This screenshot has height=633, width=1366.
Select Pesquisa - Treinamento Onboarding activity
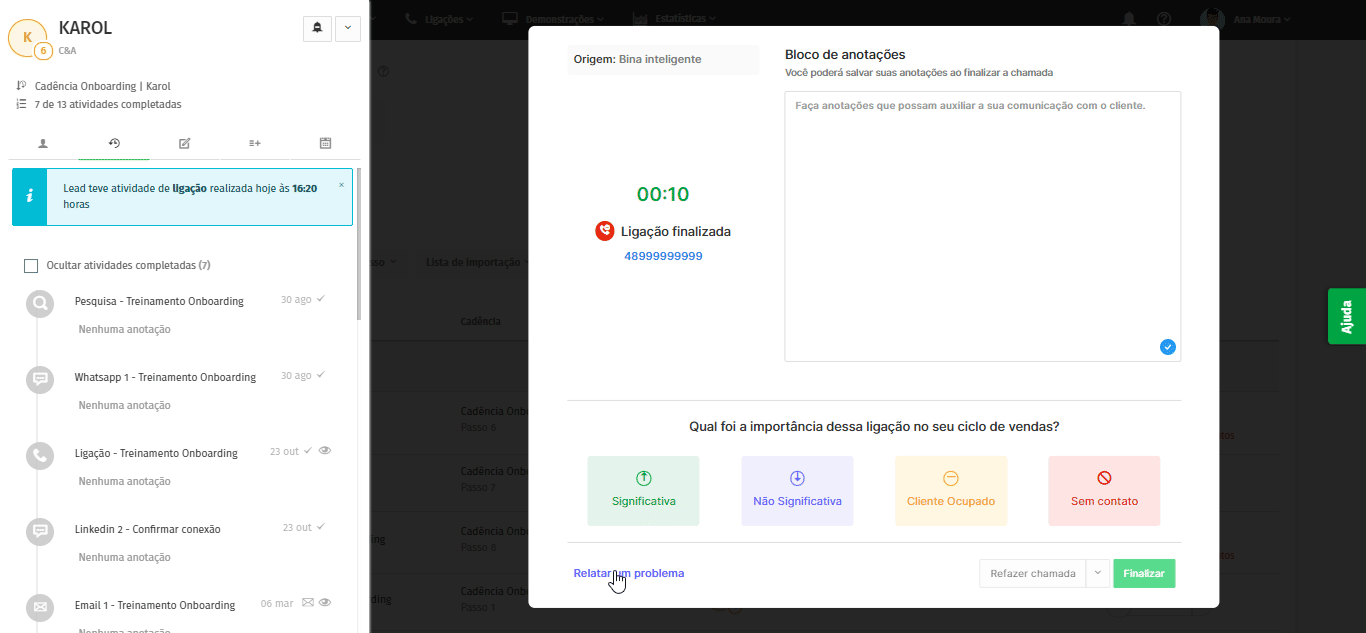pyautogui.click(x=159, y=301)
